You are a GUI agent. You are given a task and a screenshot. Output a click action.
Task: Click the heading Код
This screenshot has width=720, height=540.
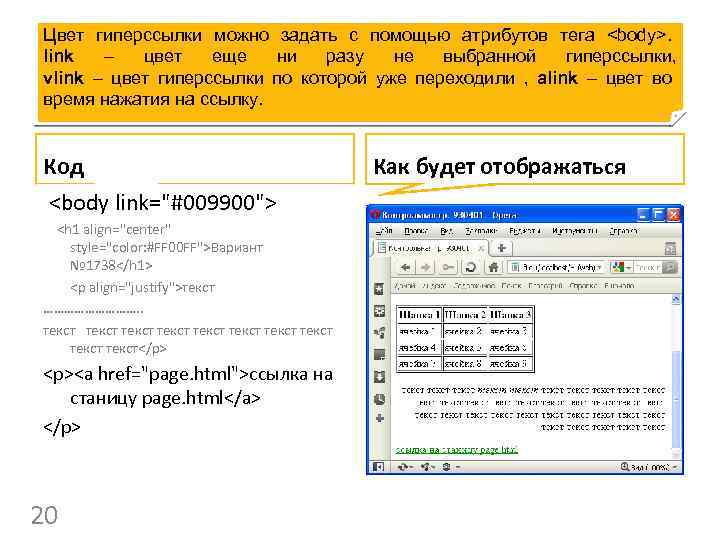click(64, 166)
